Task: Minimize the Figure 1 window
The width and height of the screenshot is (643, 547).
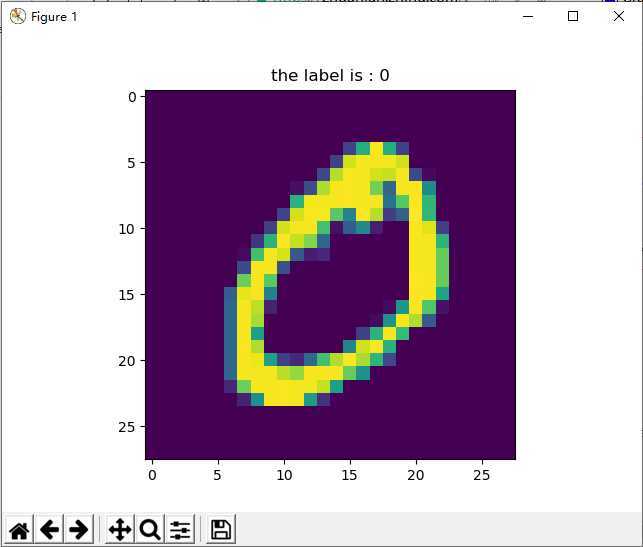Action: pyautogui.click(x=528, y=16)
